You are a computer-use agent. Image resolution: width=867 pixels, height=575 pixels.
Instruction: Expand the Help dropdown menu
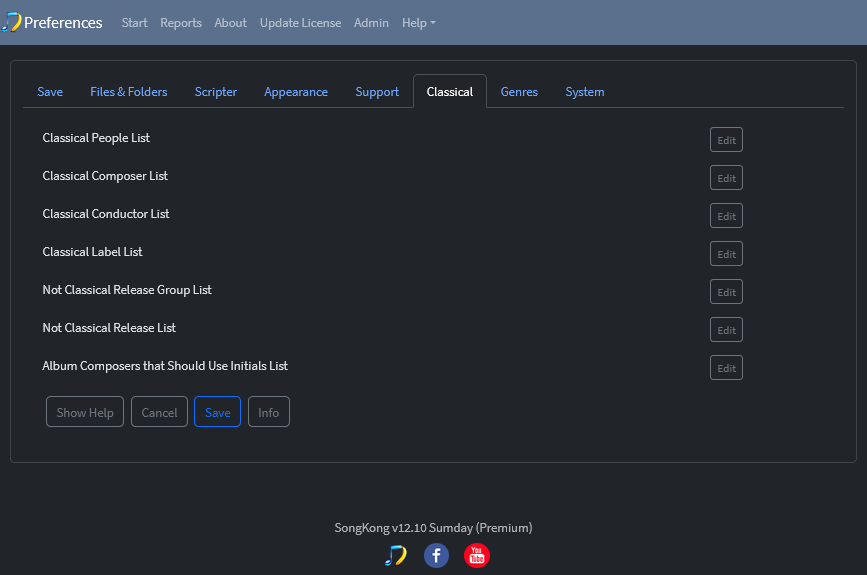(x=419, y=23)
